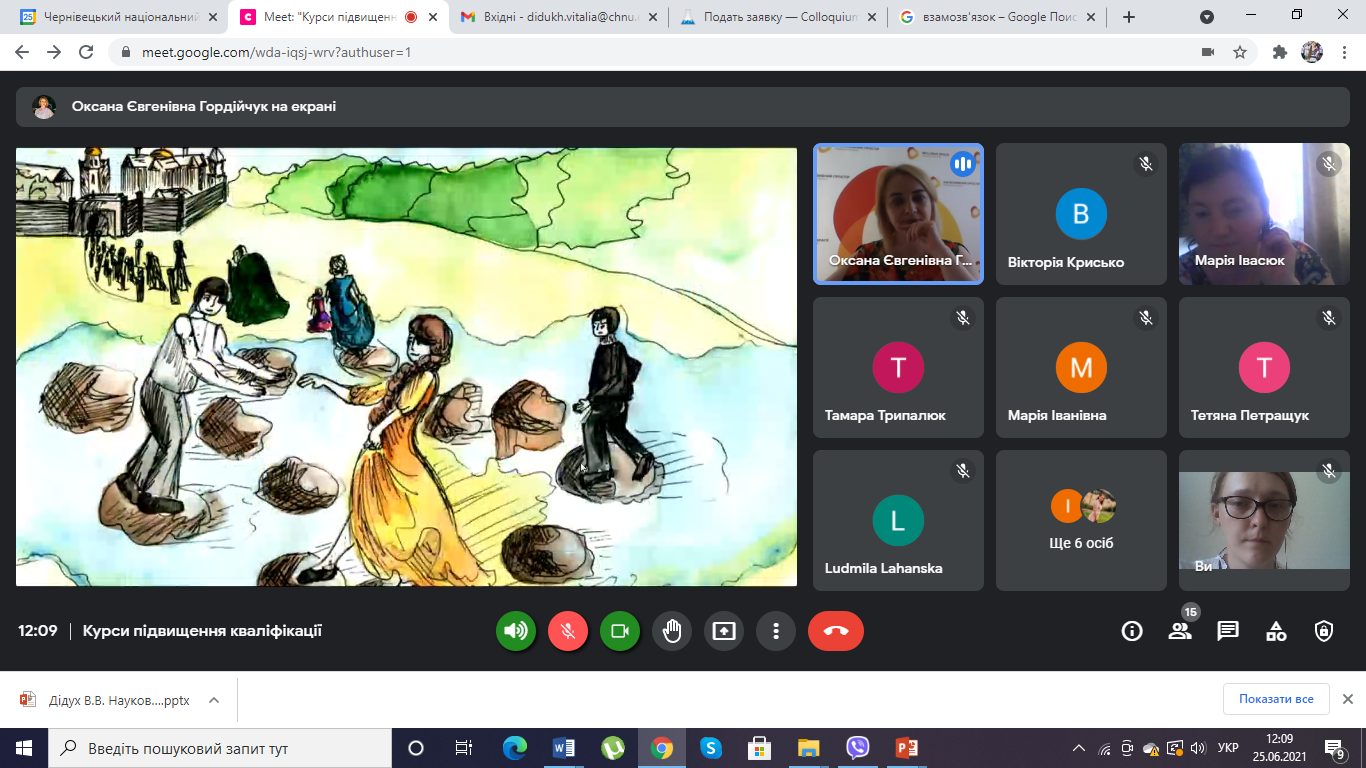Screen dimensions: 1366x768
Task: Click the shared presentation drawing
Action: pyautogui.click(x=406, y=367)
